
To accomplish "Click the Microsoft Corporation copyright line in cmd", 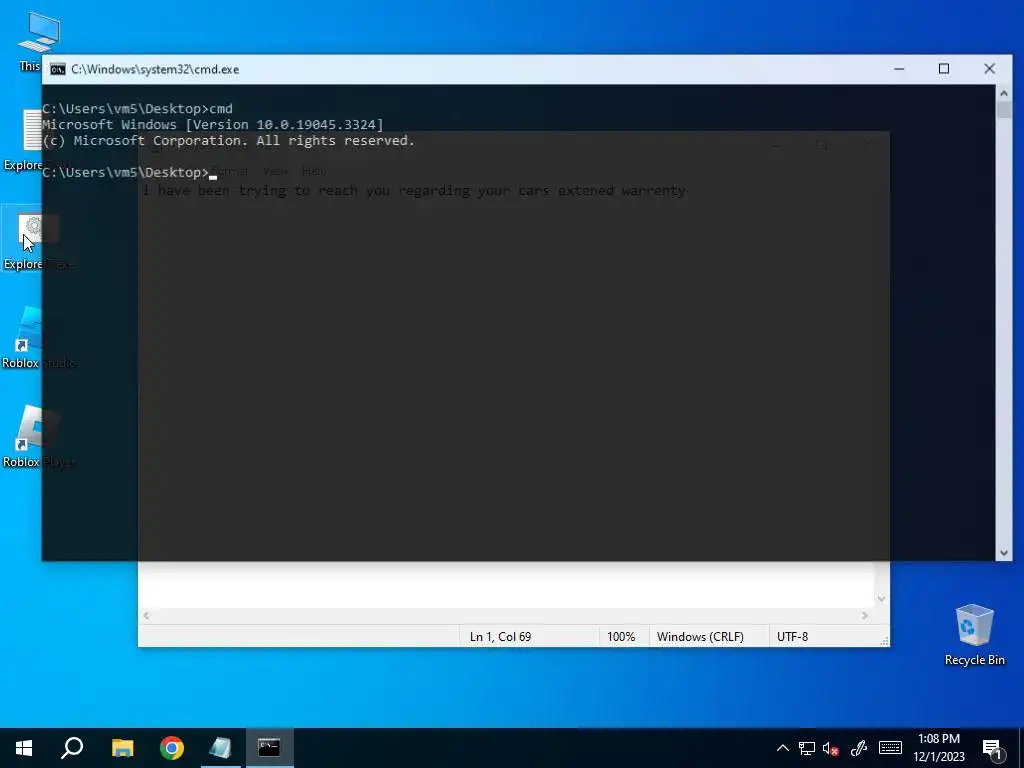I will click(229, 141).
